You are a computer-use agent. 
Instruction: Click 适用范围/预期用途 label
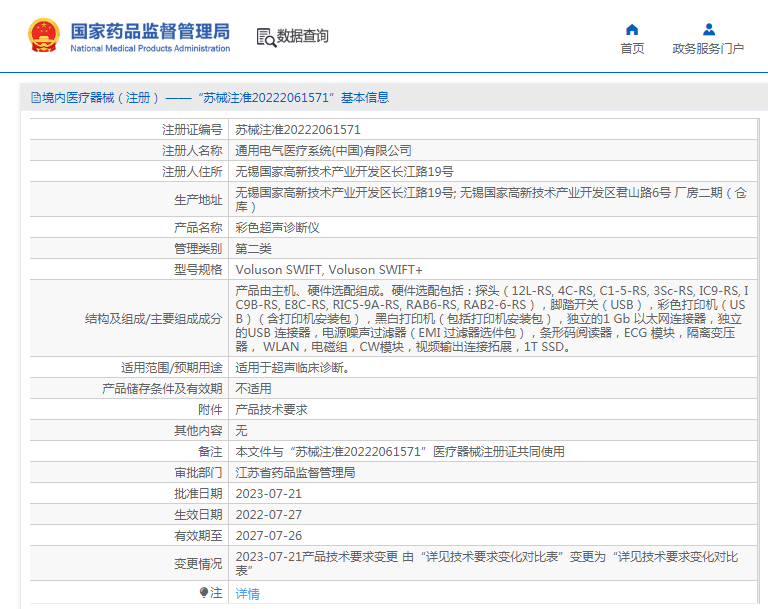click(x=171, y=368)
